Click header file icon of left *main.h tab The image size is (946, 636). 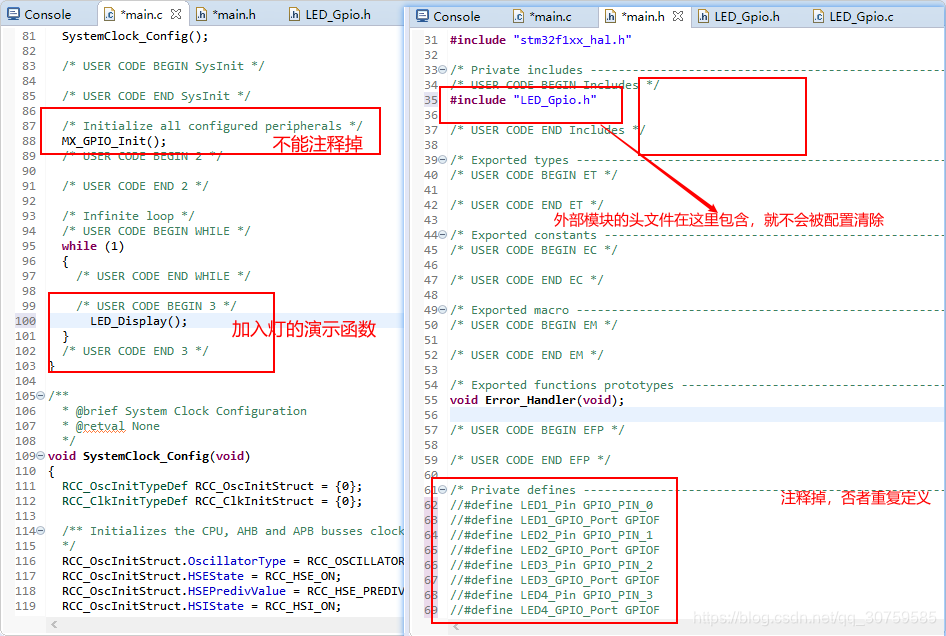(x=202, y=14)
